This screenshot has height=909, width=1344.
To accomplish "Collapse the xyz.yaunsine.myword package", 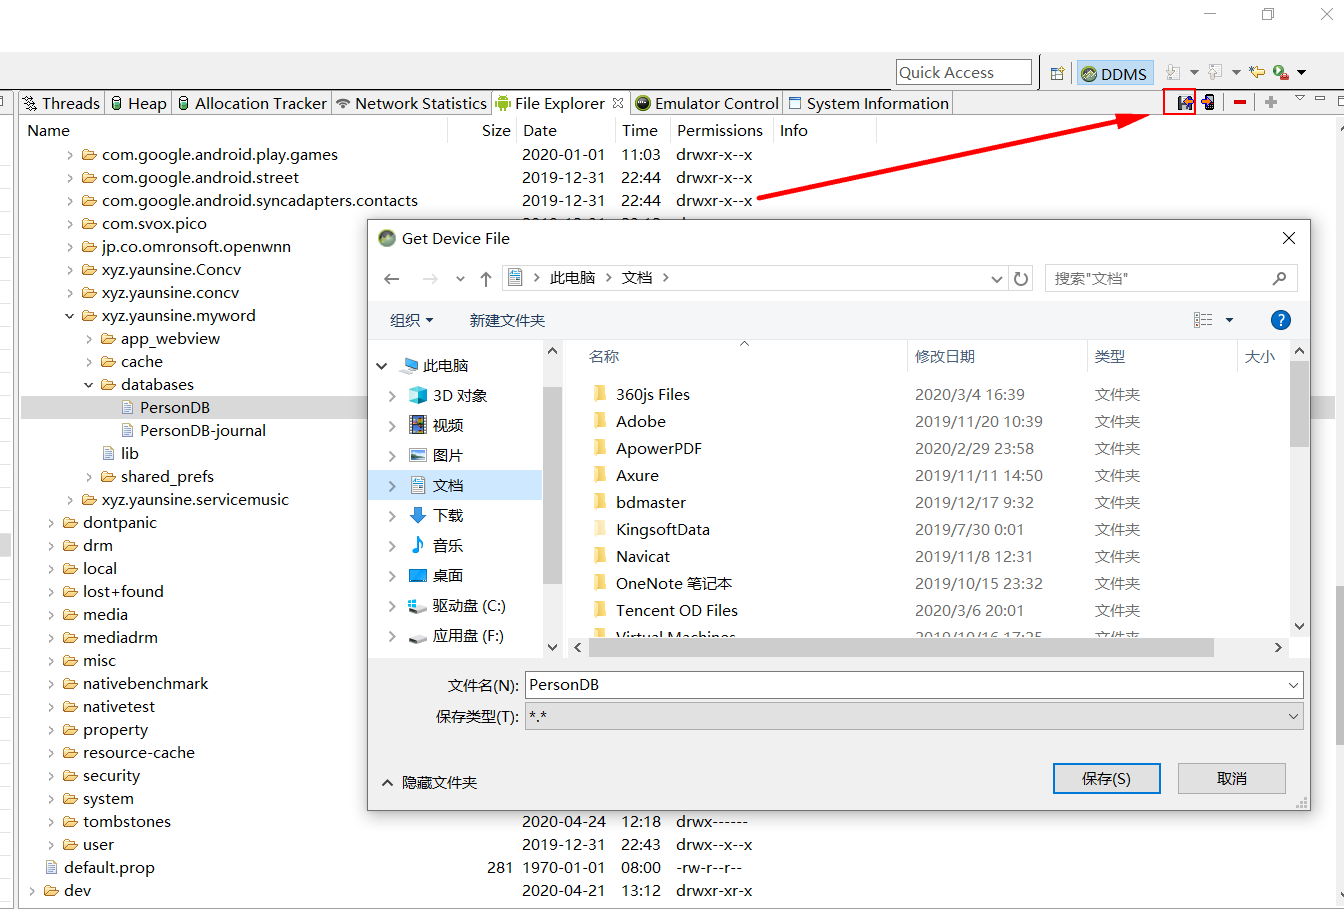I will [69, 315].
